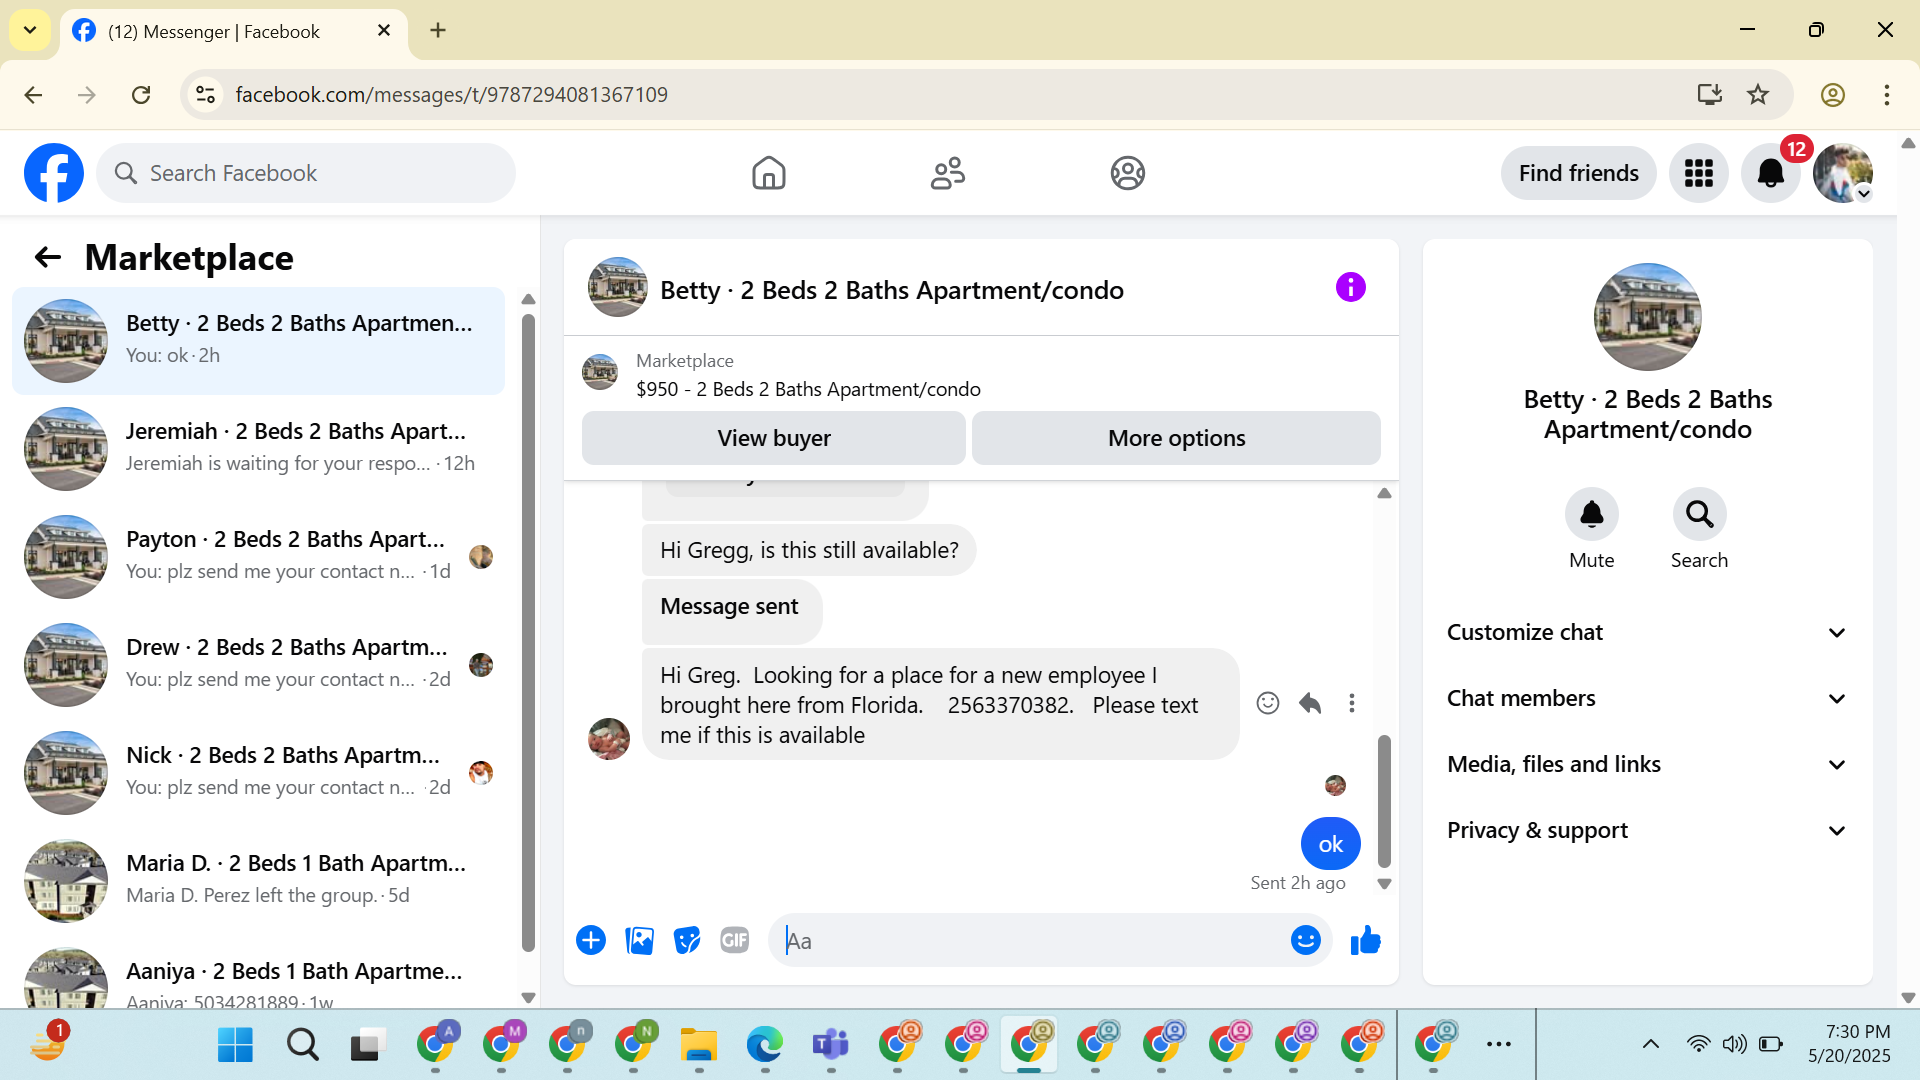Viewport: 1920px width, 1080px height.
Task: Attach a photo with the image icon
Action: pyautogui.click(x=639, y=941)
